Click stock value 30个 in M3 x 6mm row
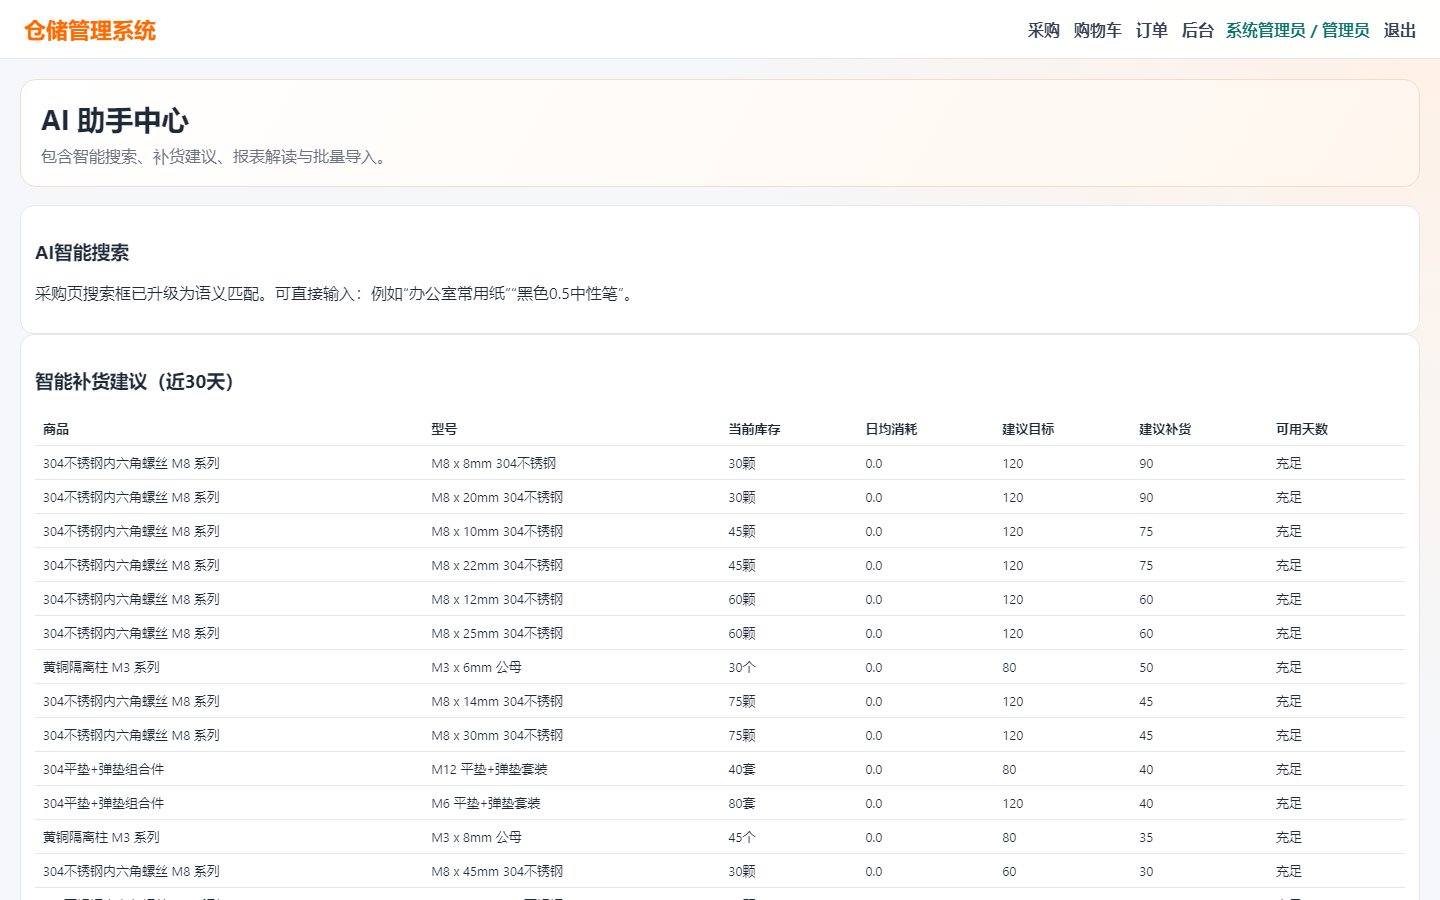Screen dimensions: 1440x900 742,667
